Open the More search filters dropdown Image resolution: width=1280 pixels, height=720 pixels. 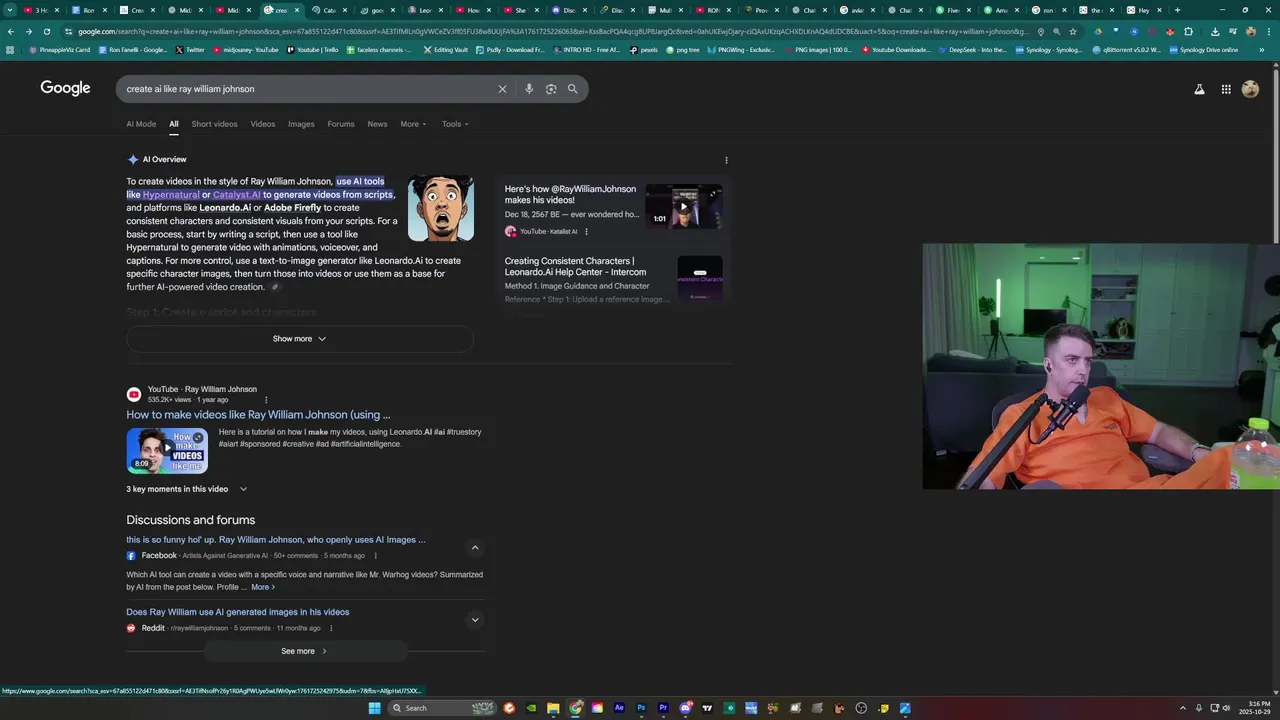tap(413, 124)
